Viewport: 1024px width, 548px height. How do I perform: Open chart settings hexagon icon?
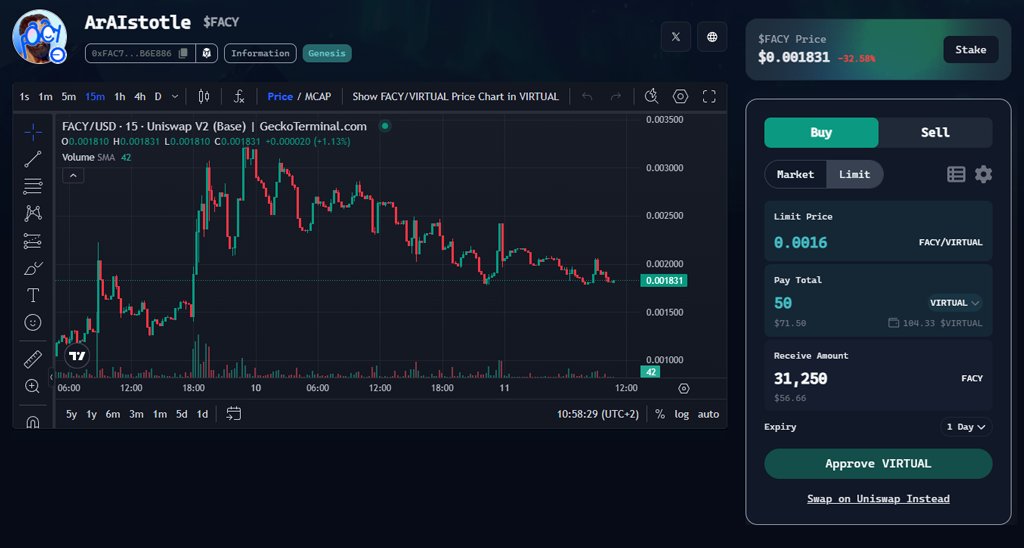pos(680,97)
